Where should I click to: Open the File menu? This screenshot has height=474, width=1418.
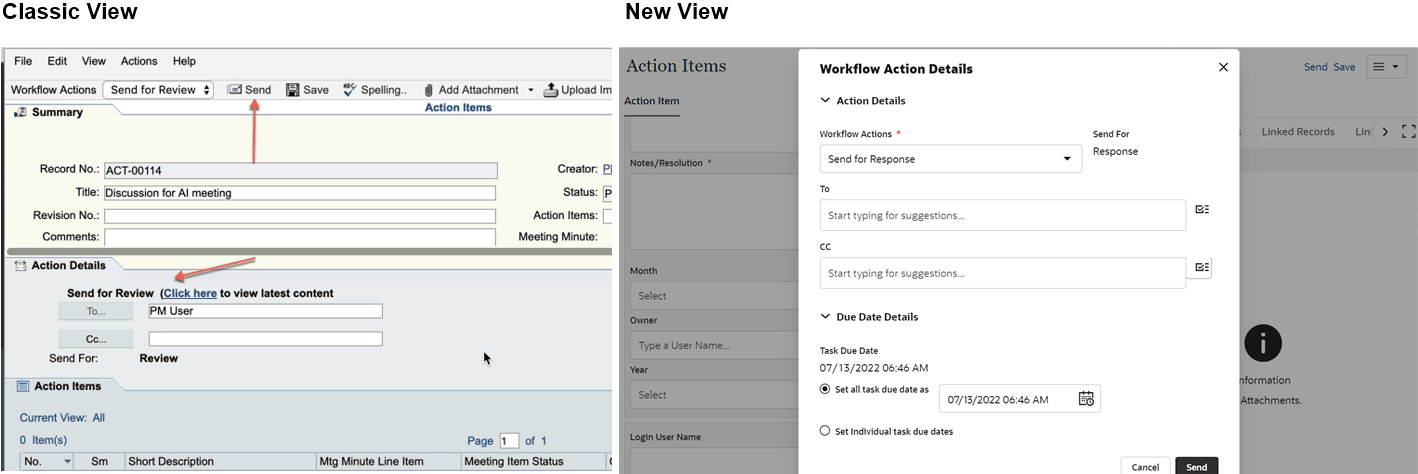(23, 61)
